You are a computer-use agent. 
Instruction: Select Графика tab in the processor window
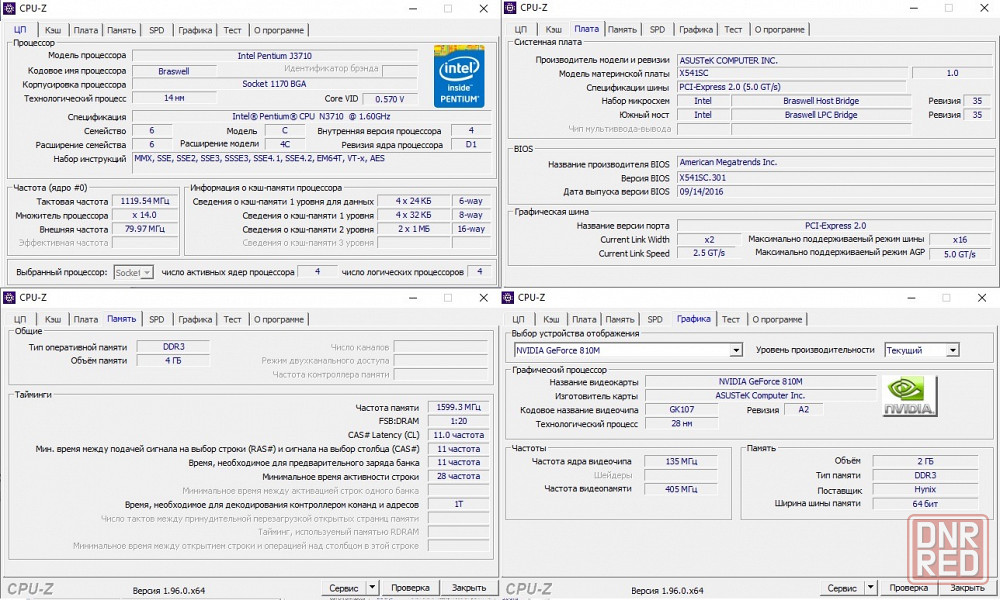click(195, 30)
